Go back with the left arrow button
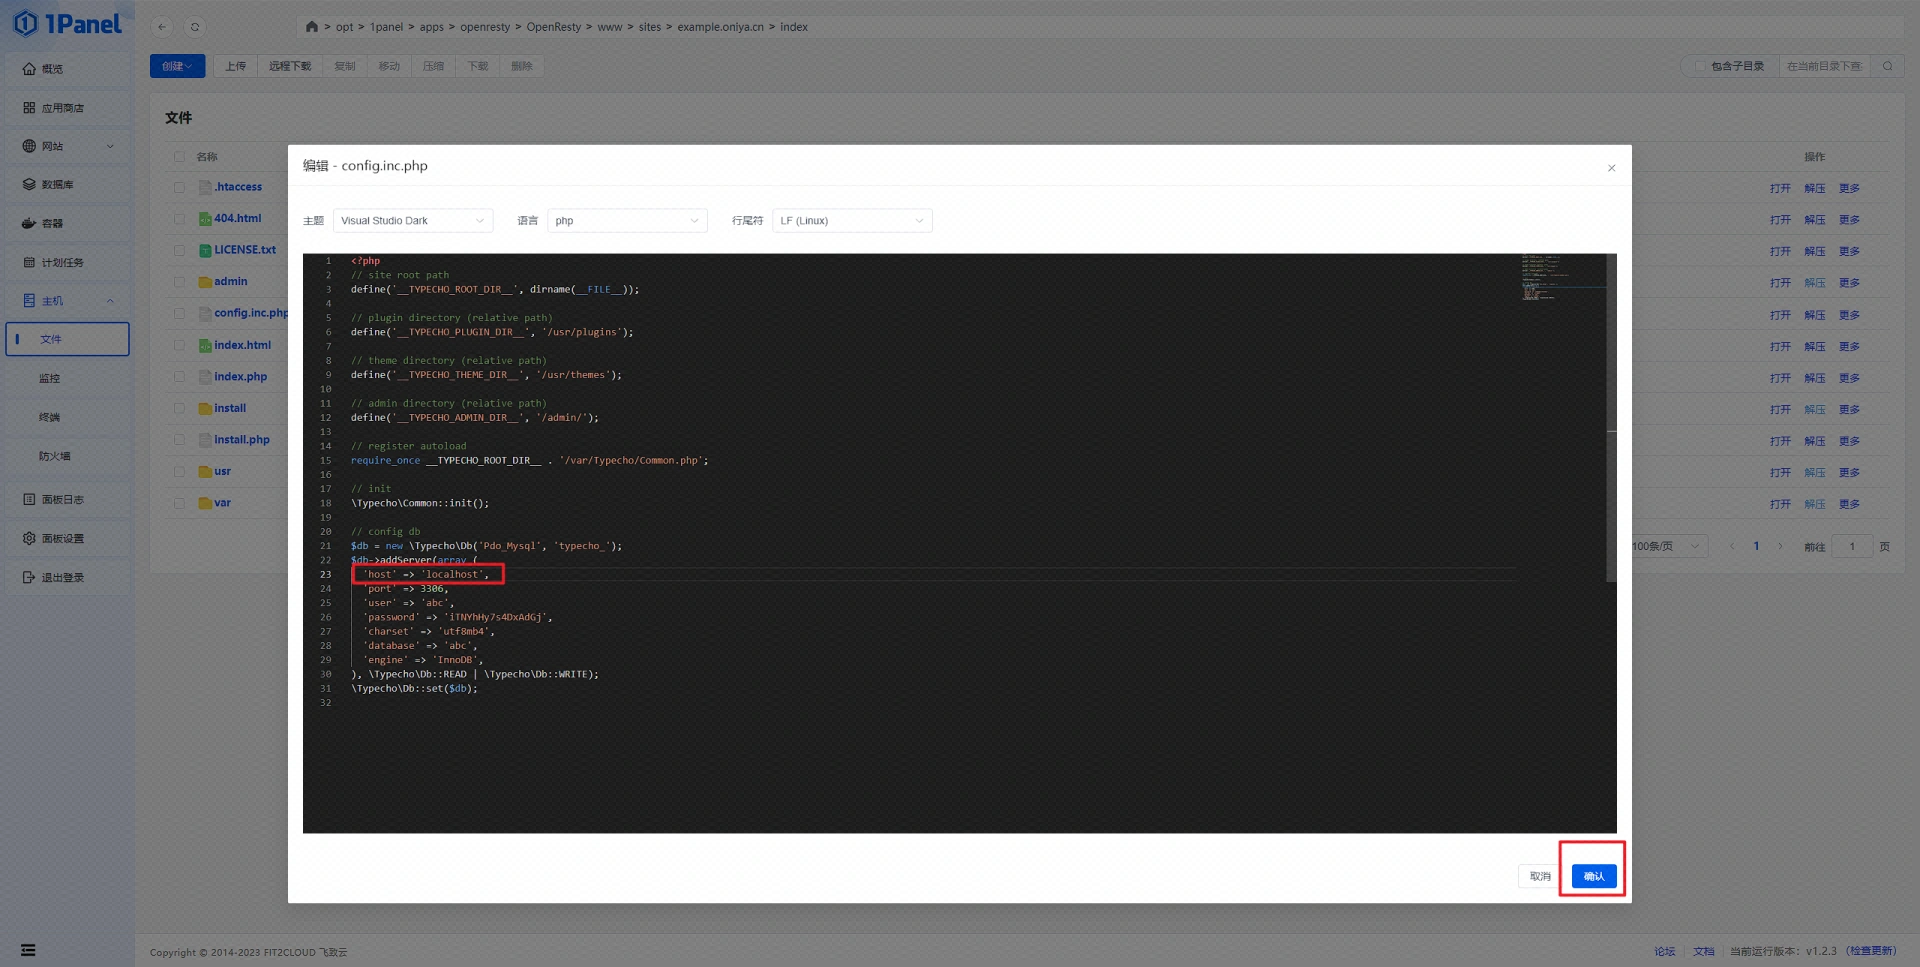This screenshot has height=967, width=1920. pyautogui.click(x=162, y=27)
